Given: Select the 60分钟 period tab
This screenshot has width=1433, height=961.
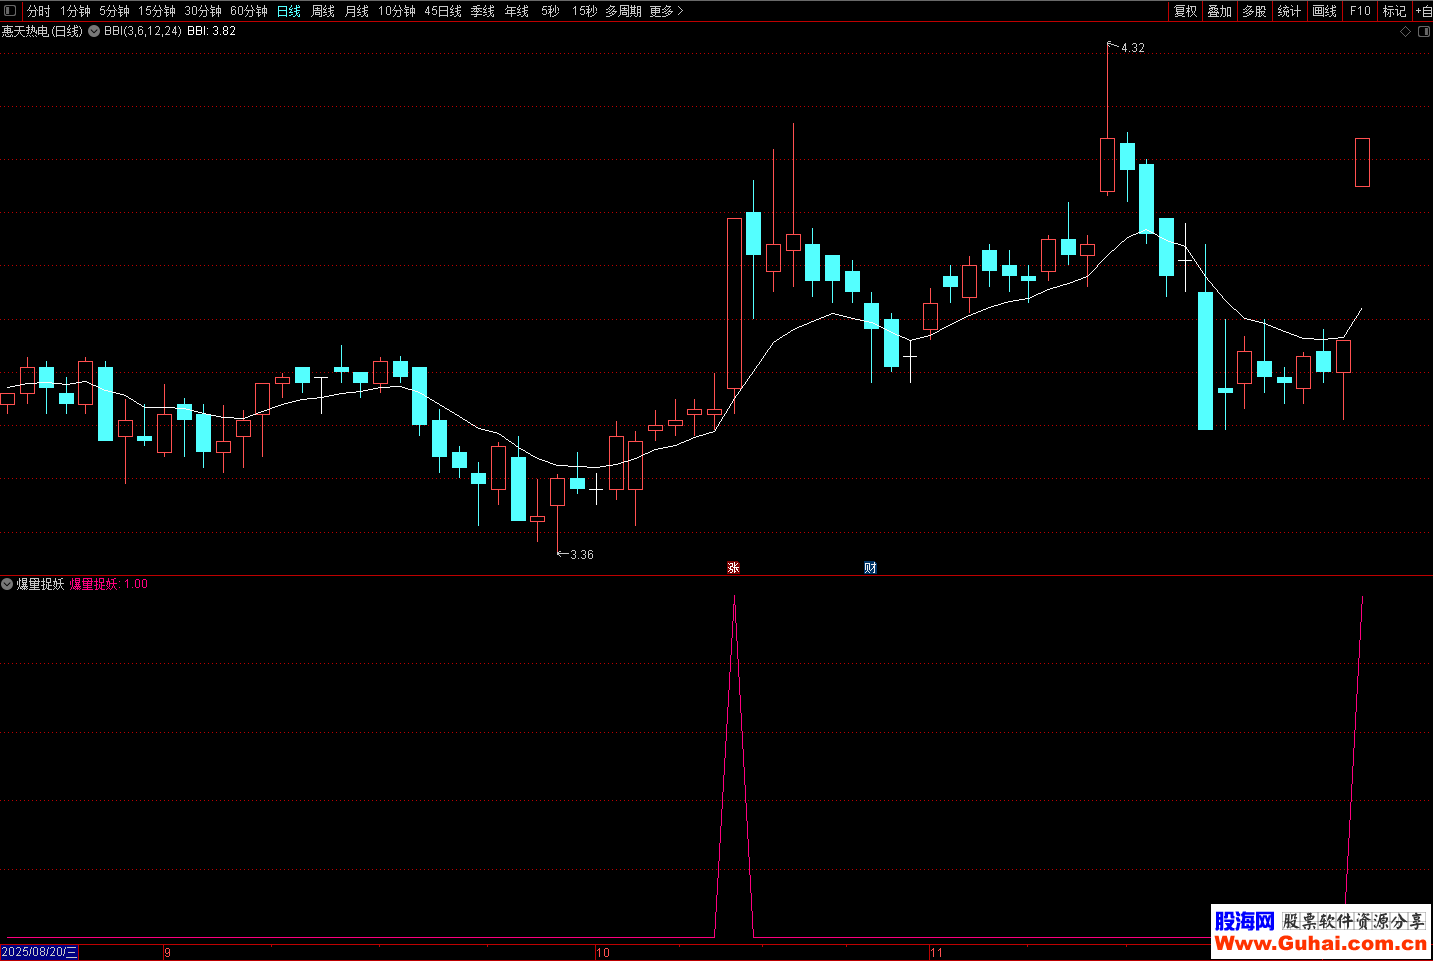Looking at the screenshot, I should coord(248,11).
